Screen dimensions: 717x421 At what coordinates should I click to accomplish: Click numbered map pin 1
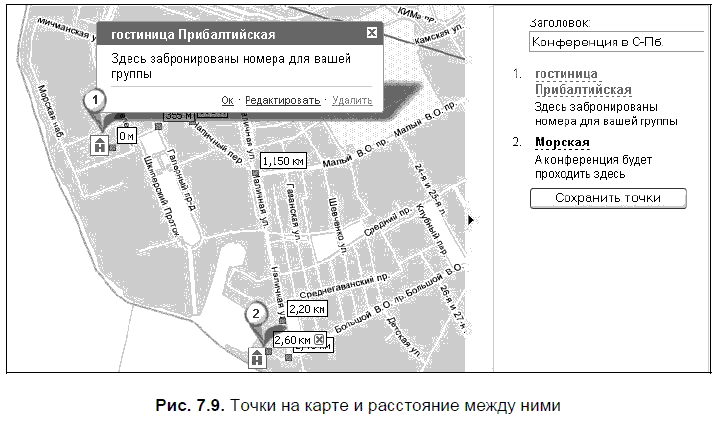(94, 101)
